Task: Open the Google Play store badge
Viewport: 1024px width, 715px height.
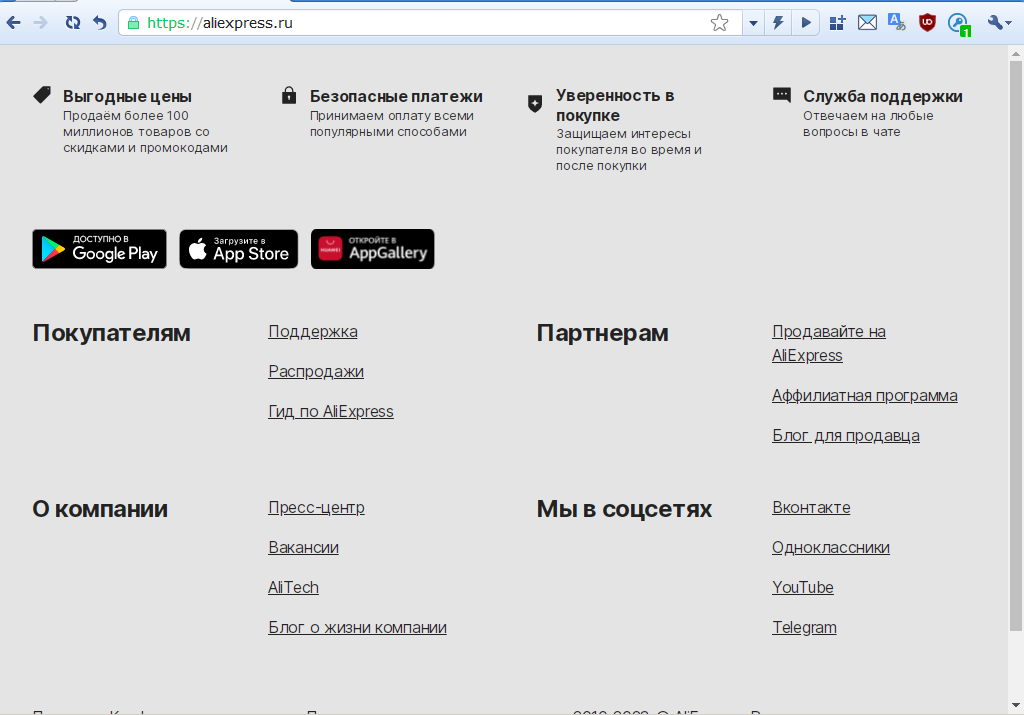Action: 99,249
